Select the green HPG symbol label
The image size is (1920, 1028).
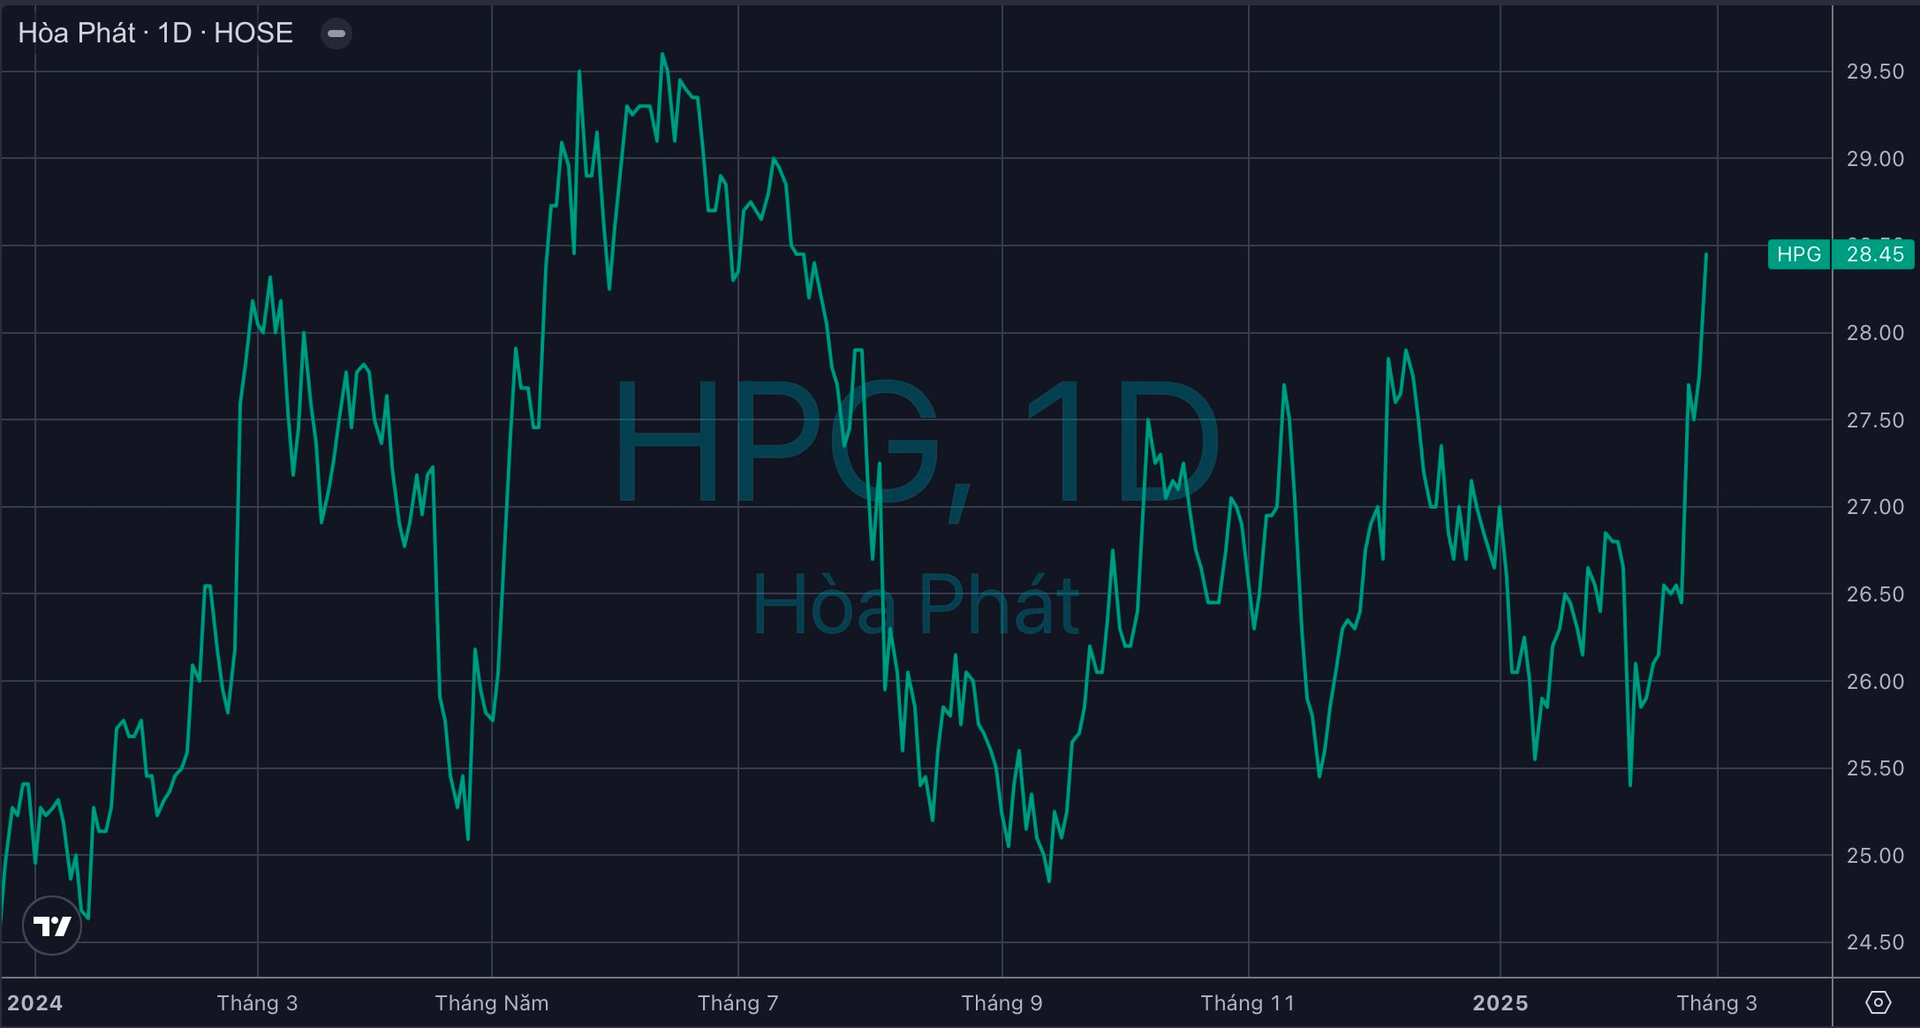click(1798, 254)
